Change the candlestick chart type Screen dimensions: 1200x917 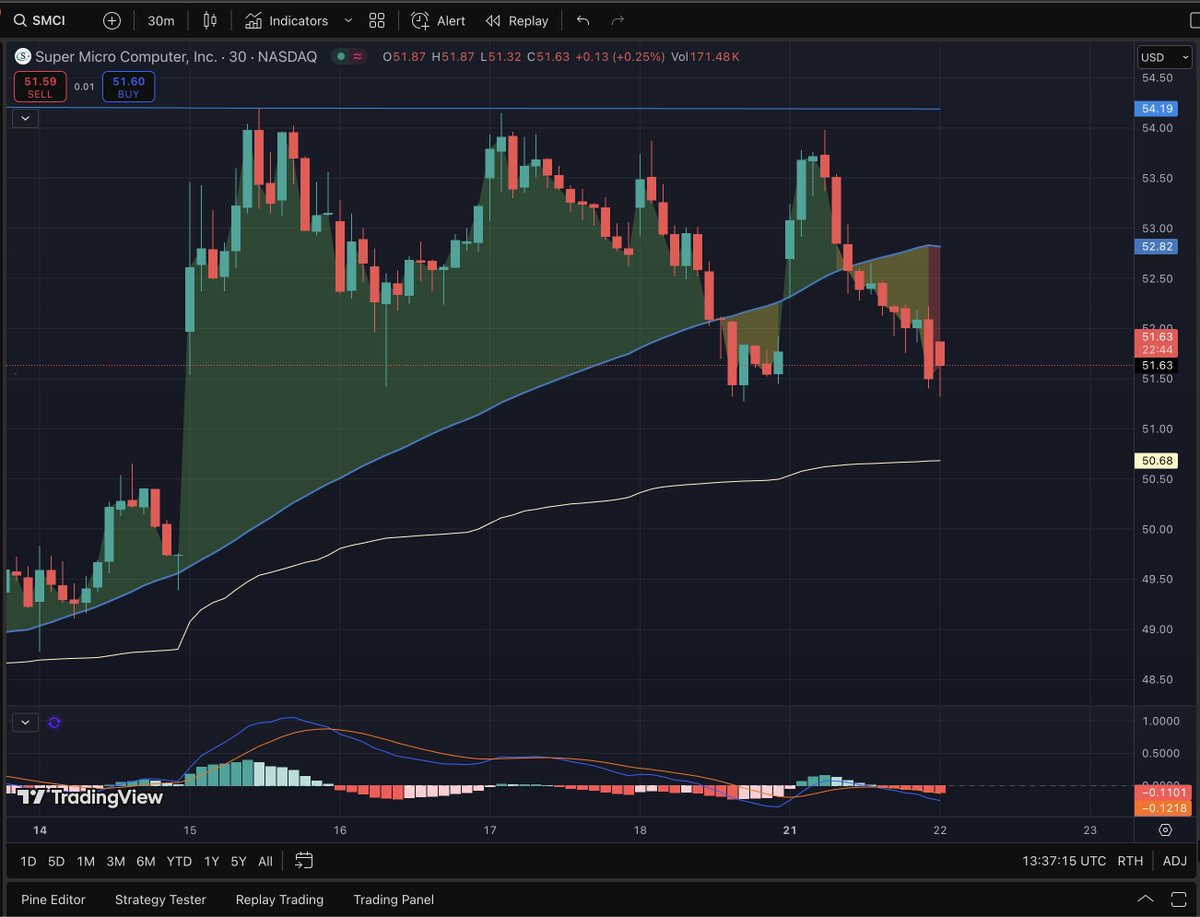click(209, 20)
